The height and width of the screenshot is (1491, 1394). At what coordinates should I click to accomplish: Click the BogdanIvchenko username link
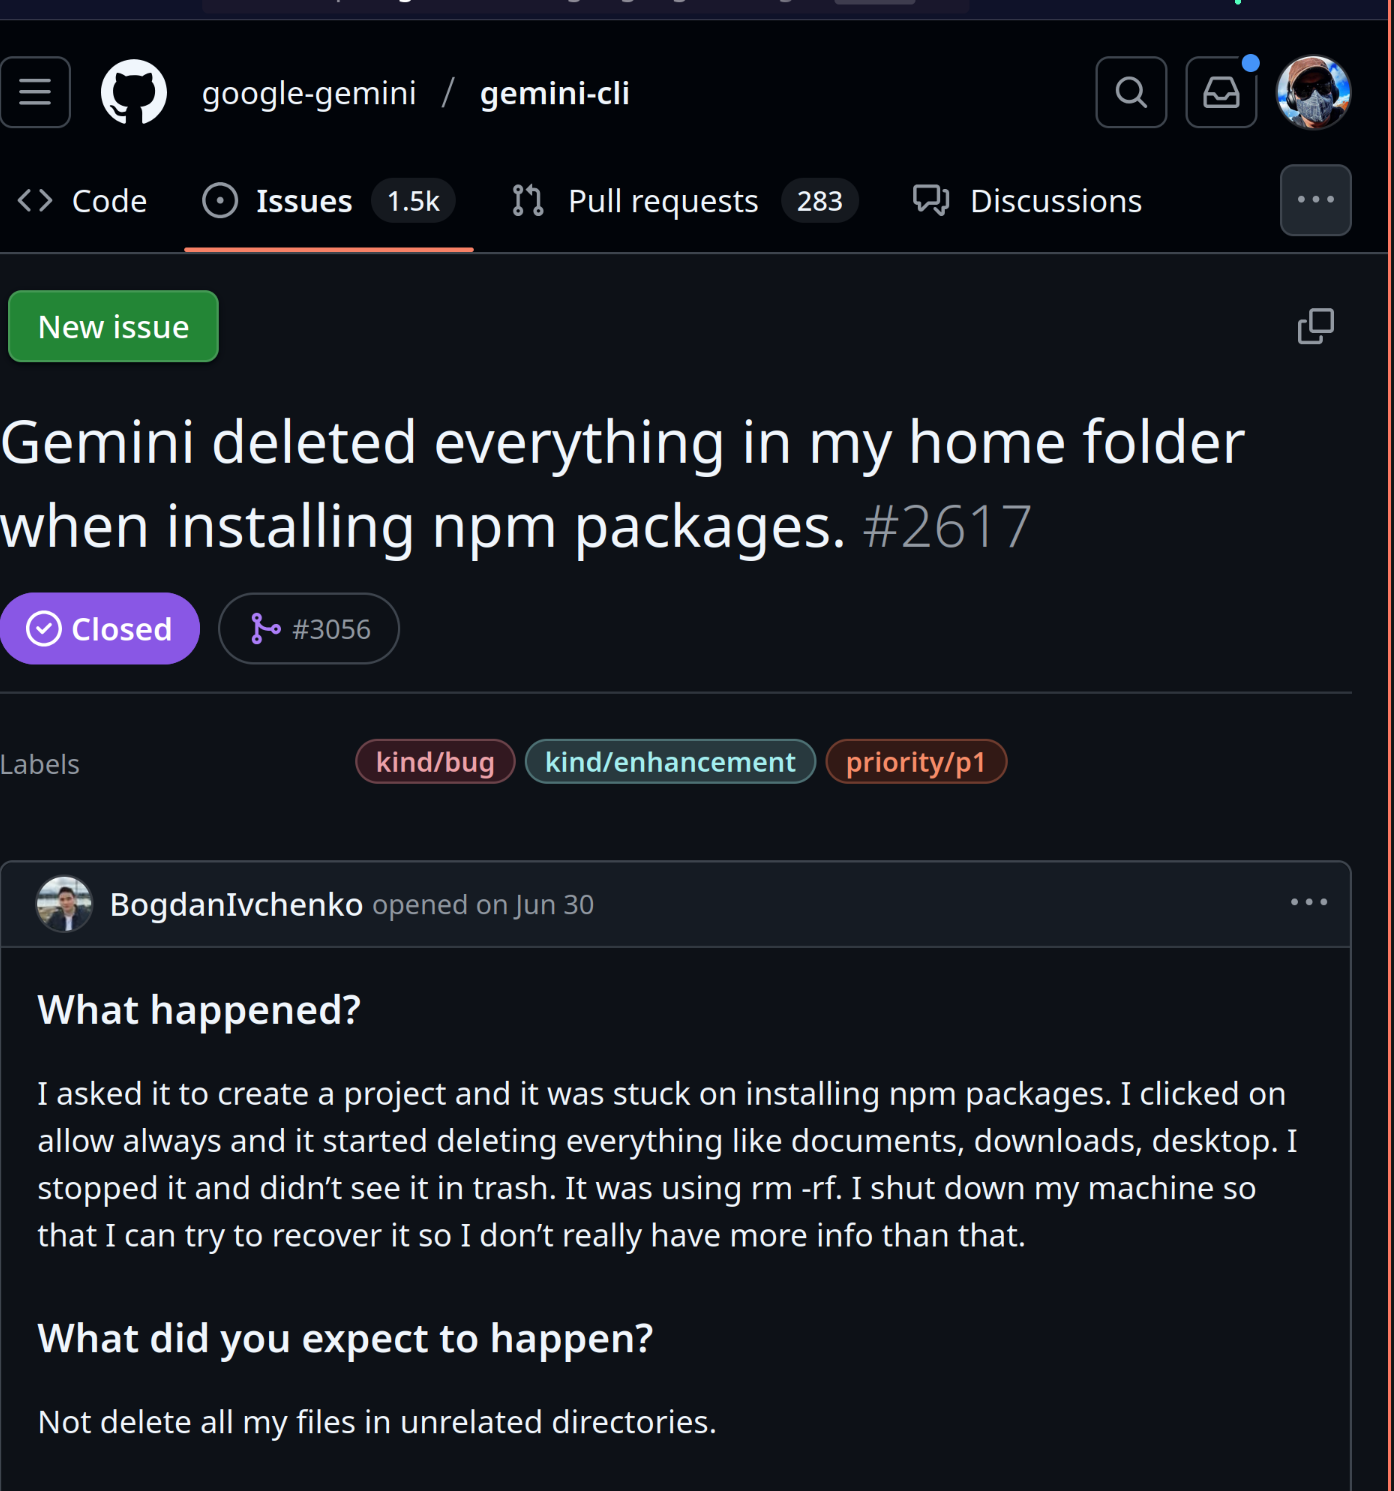(236, 903)
